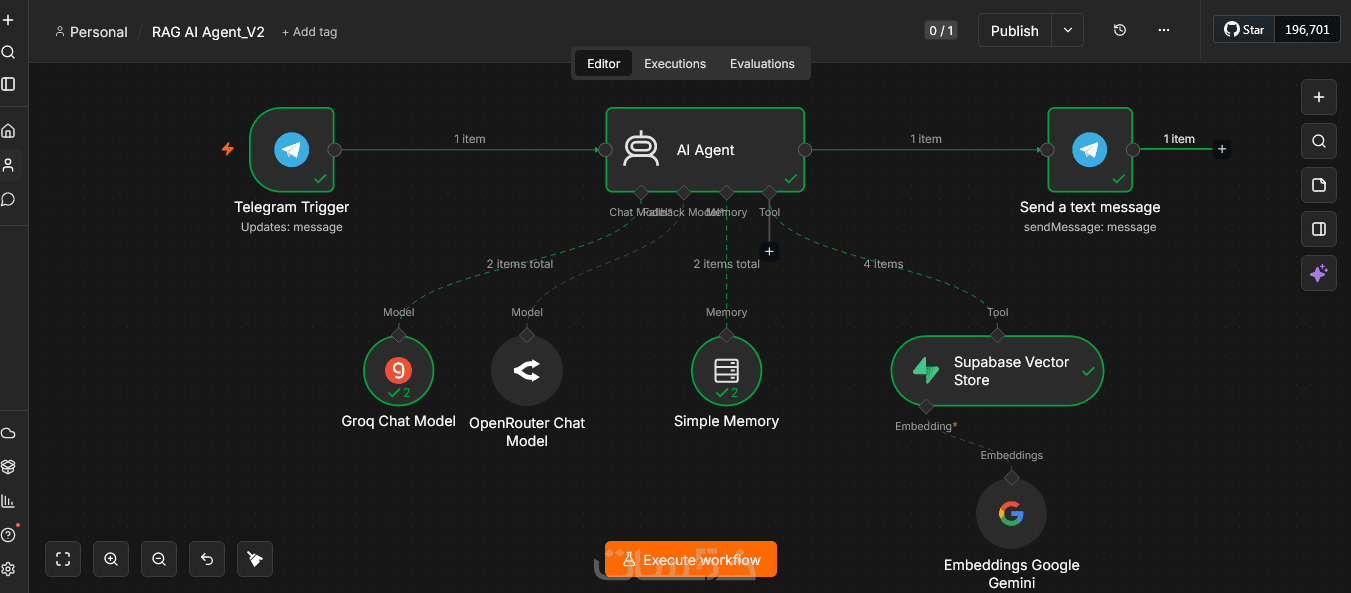Switch to the Editor tab
Screen dimensions: 1351x593
point(604,63)
